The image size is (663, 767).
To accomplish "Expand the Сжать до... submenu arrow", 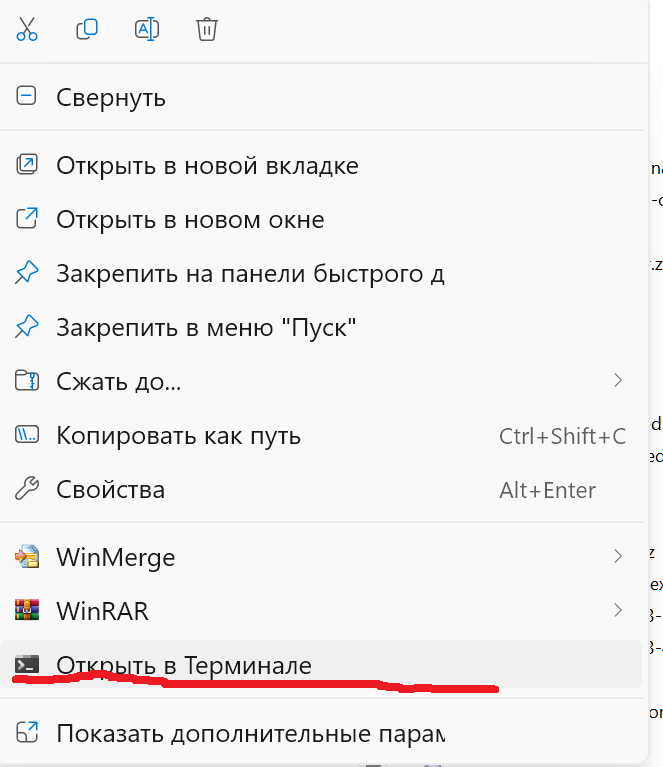I will [x=618, y=380].
